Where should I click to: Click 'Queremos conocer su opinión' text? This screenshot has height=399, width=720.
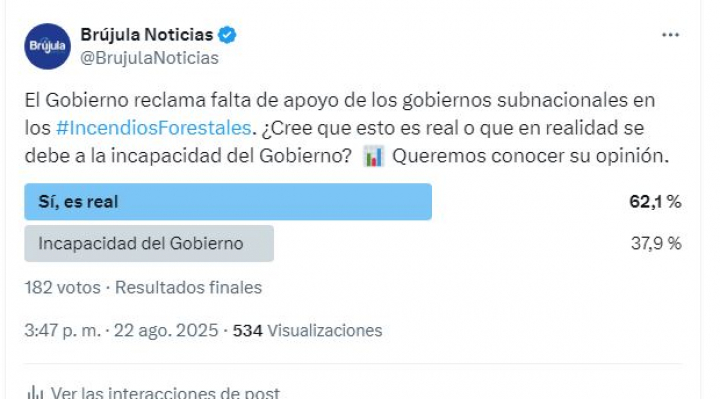[x=530, y=156]
